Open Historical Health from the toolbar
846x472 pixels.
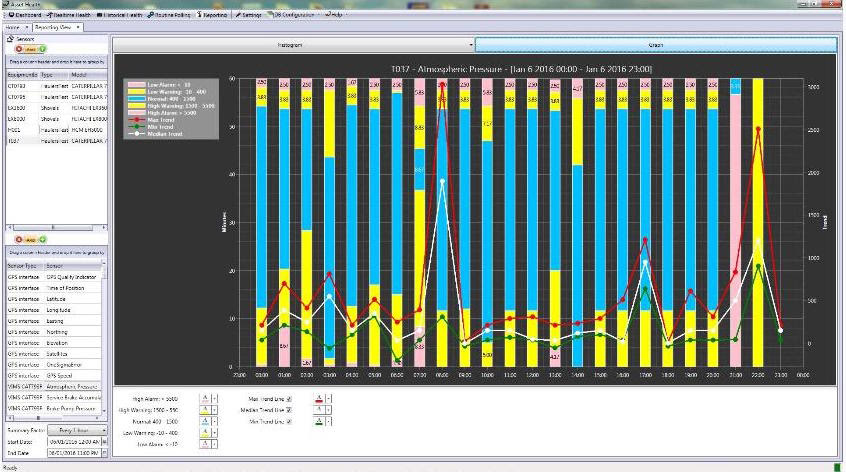click(x=101, y=16)
